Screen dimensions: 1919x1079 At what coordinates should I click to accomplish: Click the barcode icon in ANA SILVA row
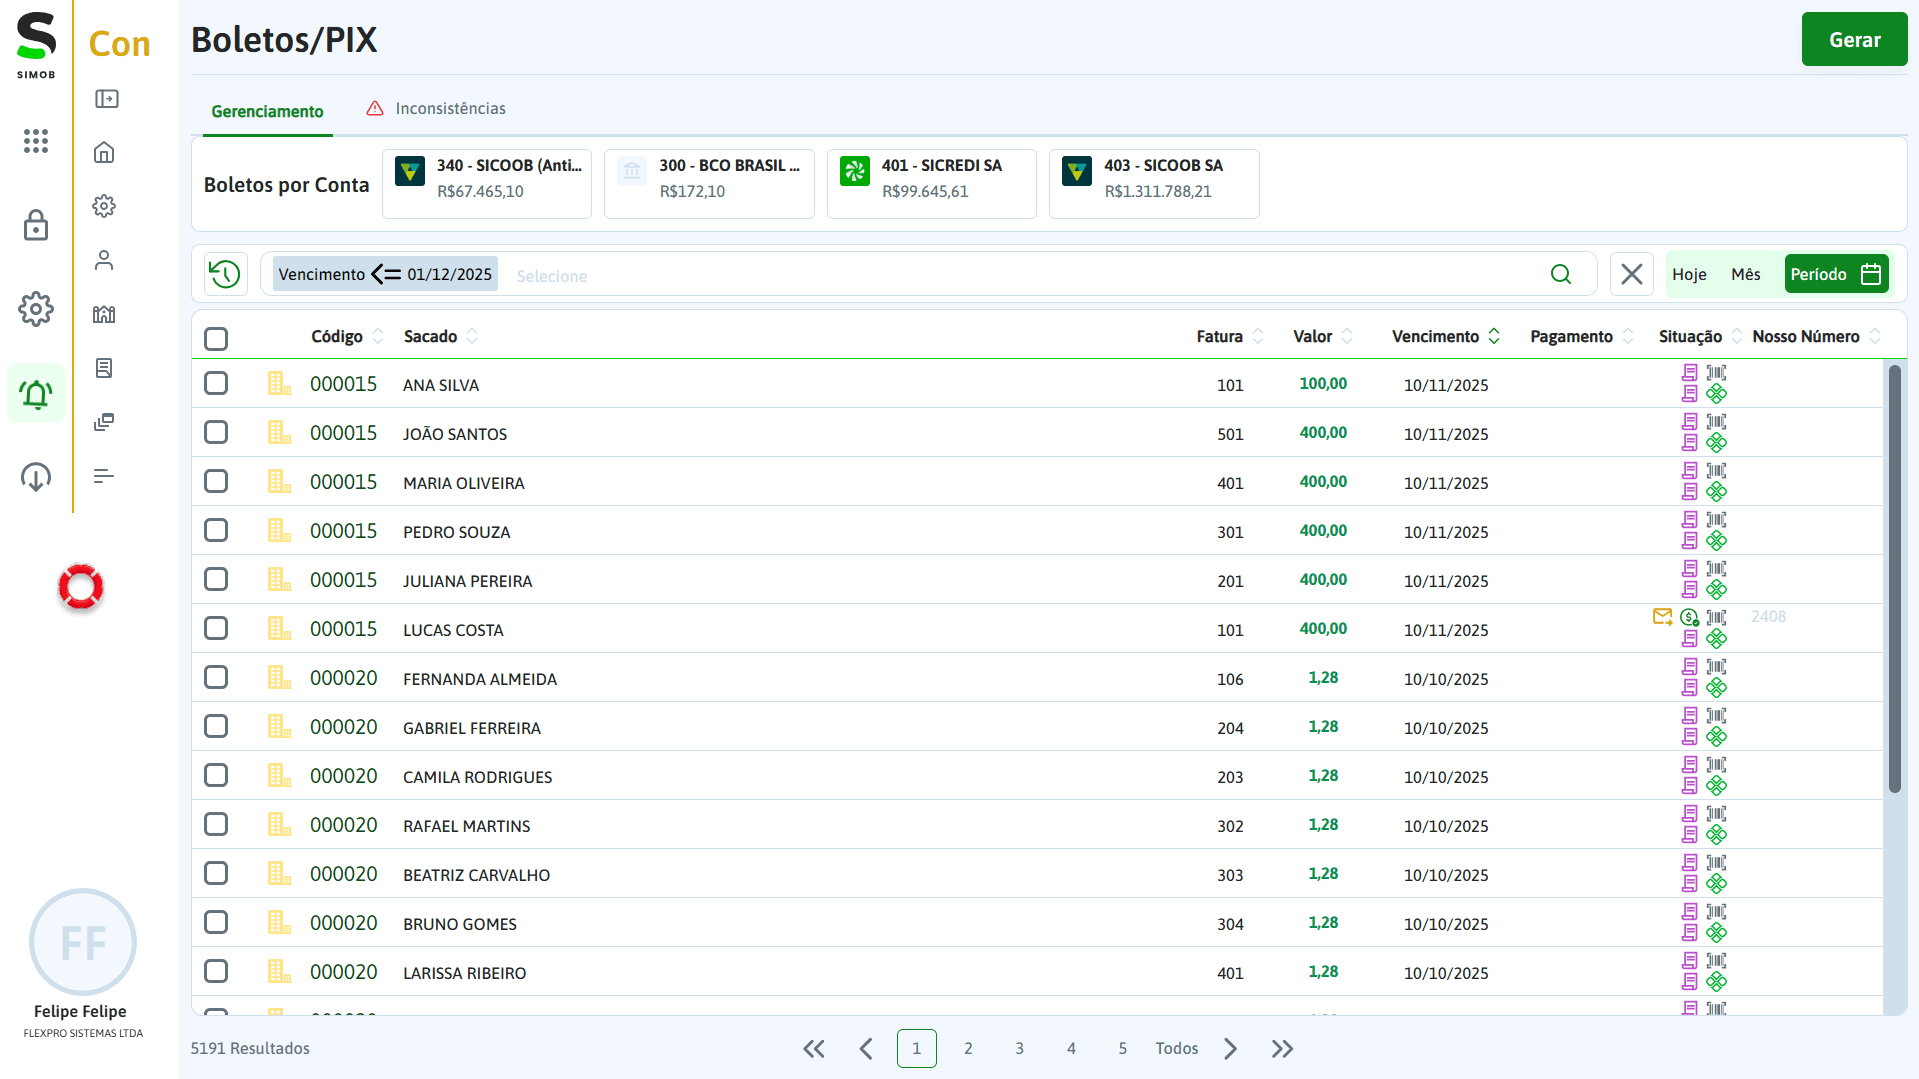tap(1716, 373)
